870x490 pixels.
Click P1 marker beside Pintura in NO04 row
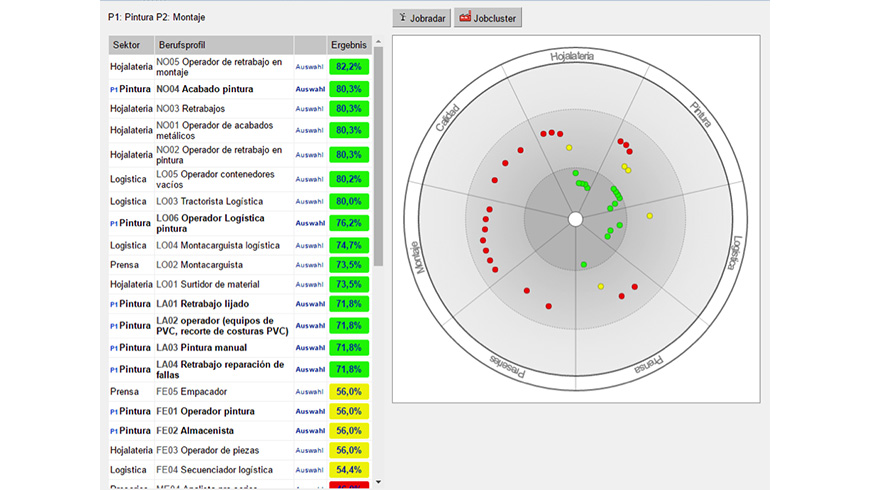(x=114, y=89)
